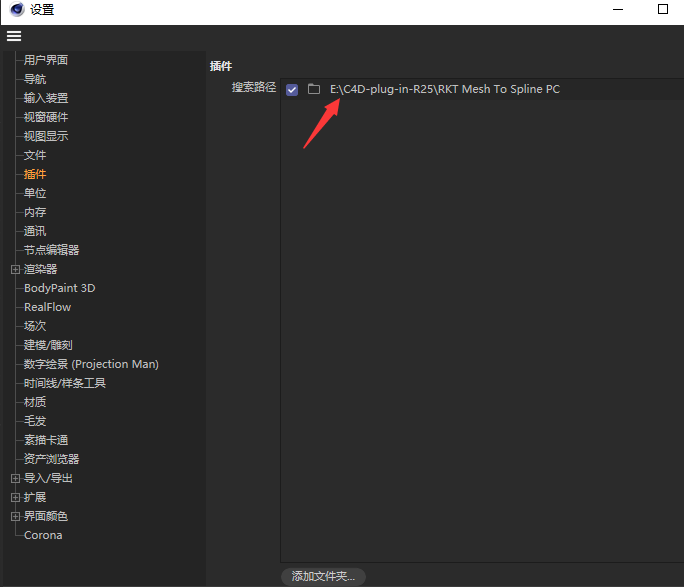684x587 pixels.
Task: Click the 插件 panel heading
Action: click(221, 66)
